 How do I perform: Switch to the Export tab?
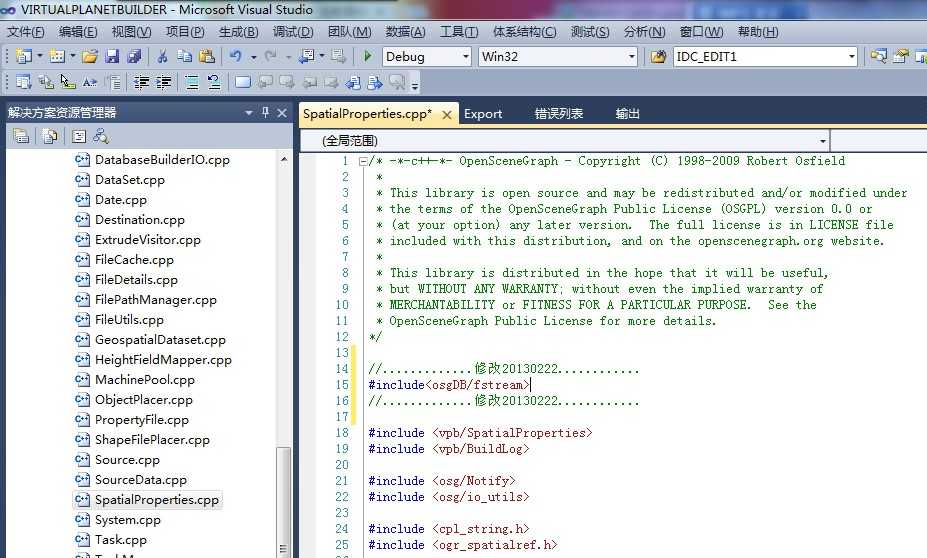(483, 114)
